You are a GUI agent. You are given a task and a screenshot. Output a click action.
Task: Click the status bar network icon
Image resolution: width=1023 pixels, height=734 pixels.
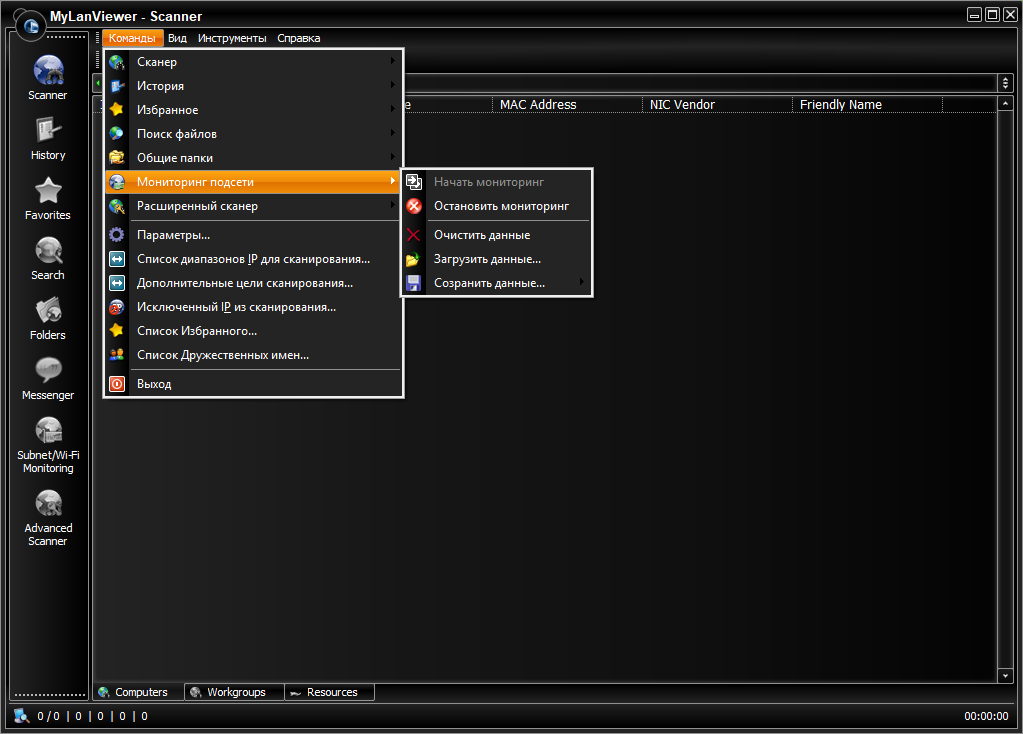(x=22, y=716)
